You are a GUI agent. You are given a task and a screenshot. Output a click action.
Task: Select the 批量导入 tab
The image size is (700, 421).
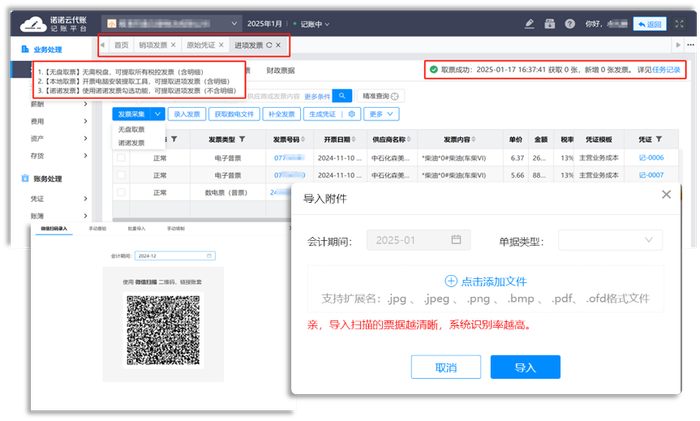pos(136,228)
